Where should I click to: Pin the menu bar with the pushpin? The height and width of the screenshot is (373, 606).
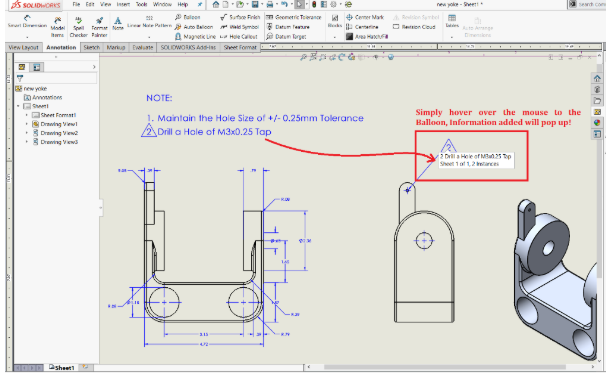pyautogui.click(x=200, y=4)
